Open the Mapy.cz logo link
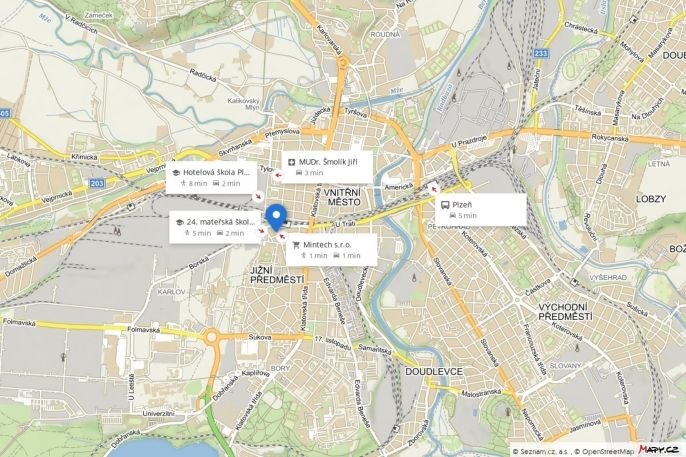Viewport: 686px width, 457px height. click(x=659, y=450)
